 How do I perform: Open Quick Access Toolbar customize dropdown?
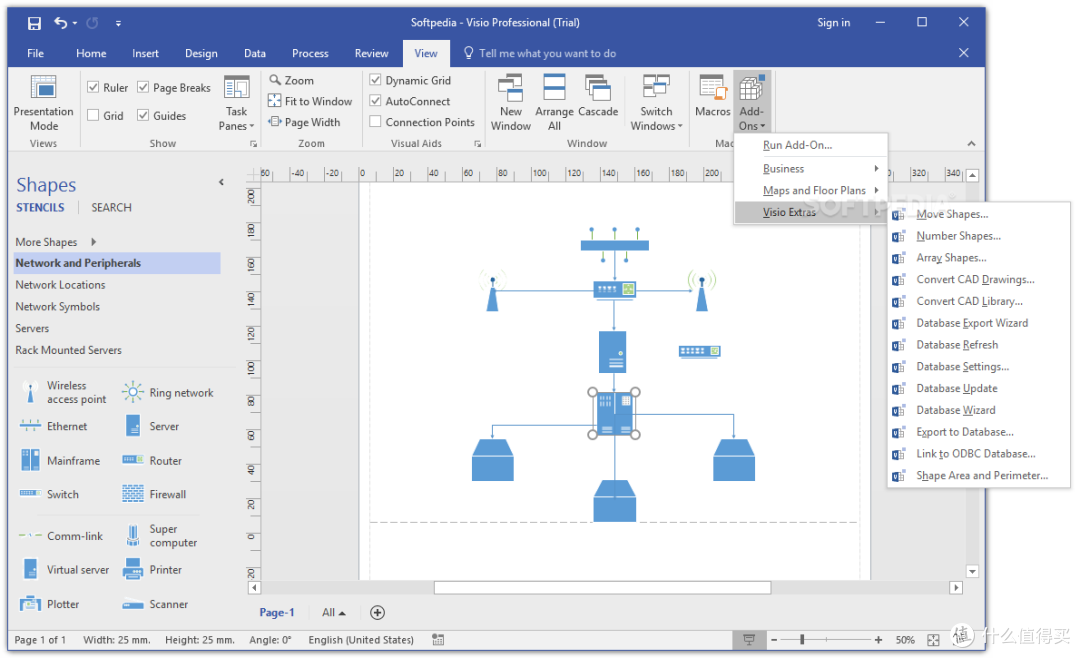click(118, 23)
